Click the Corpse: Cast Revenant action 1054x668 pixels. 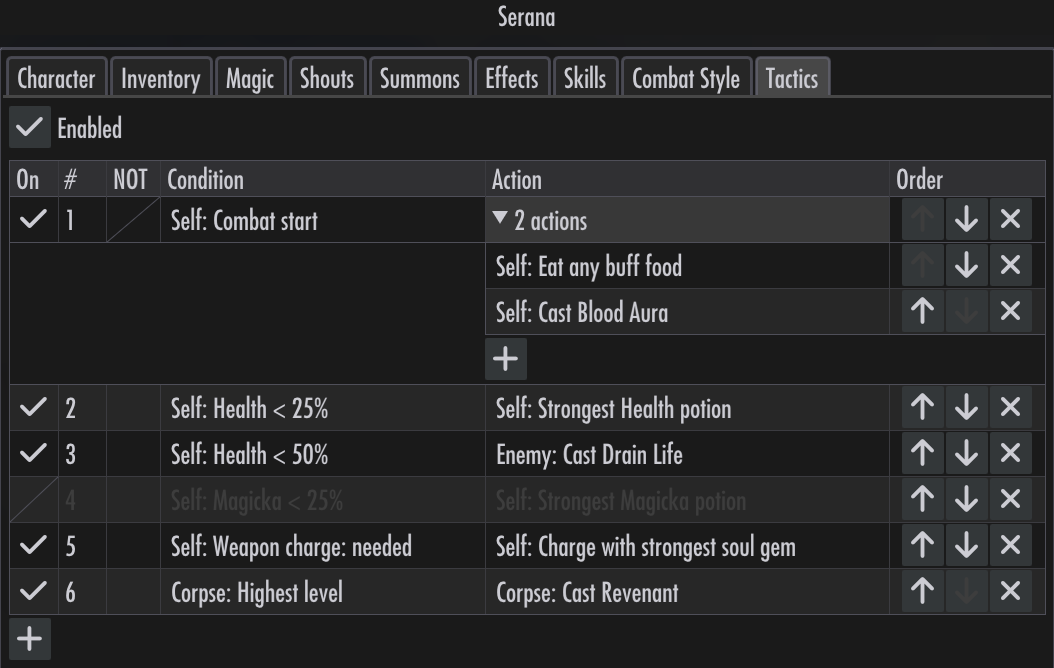pyautogui.click(x=687, y=592)
